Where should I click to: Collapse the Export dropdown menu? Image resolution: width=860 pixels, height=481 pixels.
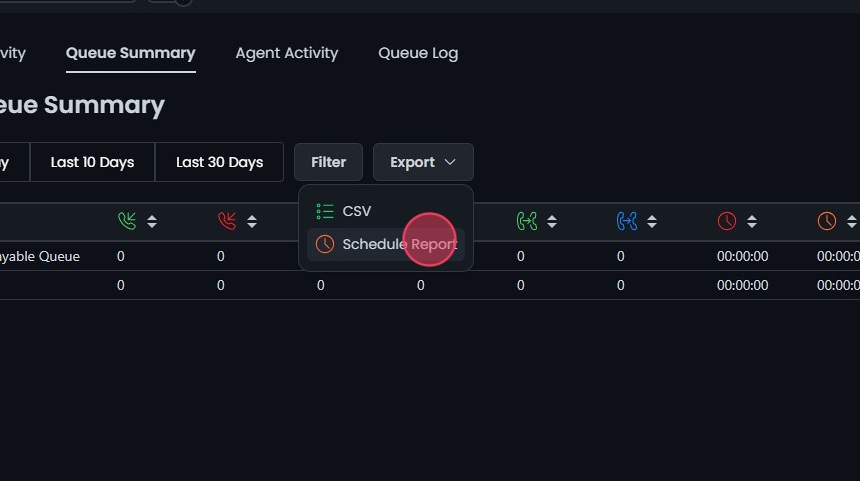[x=423, y=162]
